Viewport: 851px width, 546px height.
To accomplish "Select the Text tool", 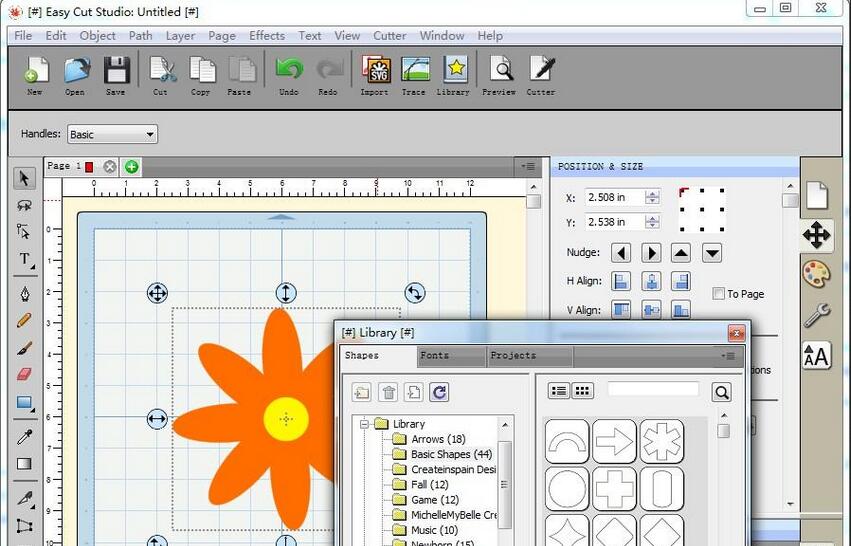I will pyautogui.click(x=25, y=259).
